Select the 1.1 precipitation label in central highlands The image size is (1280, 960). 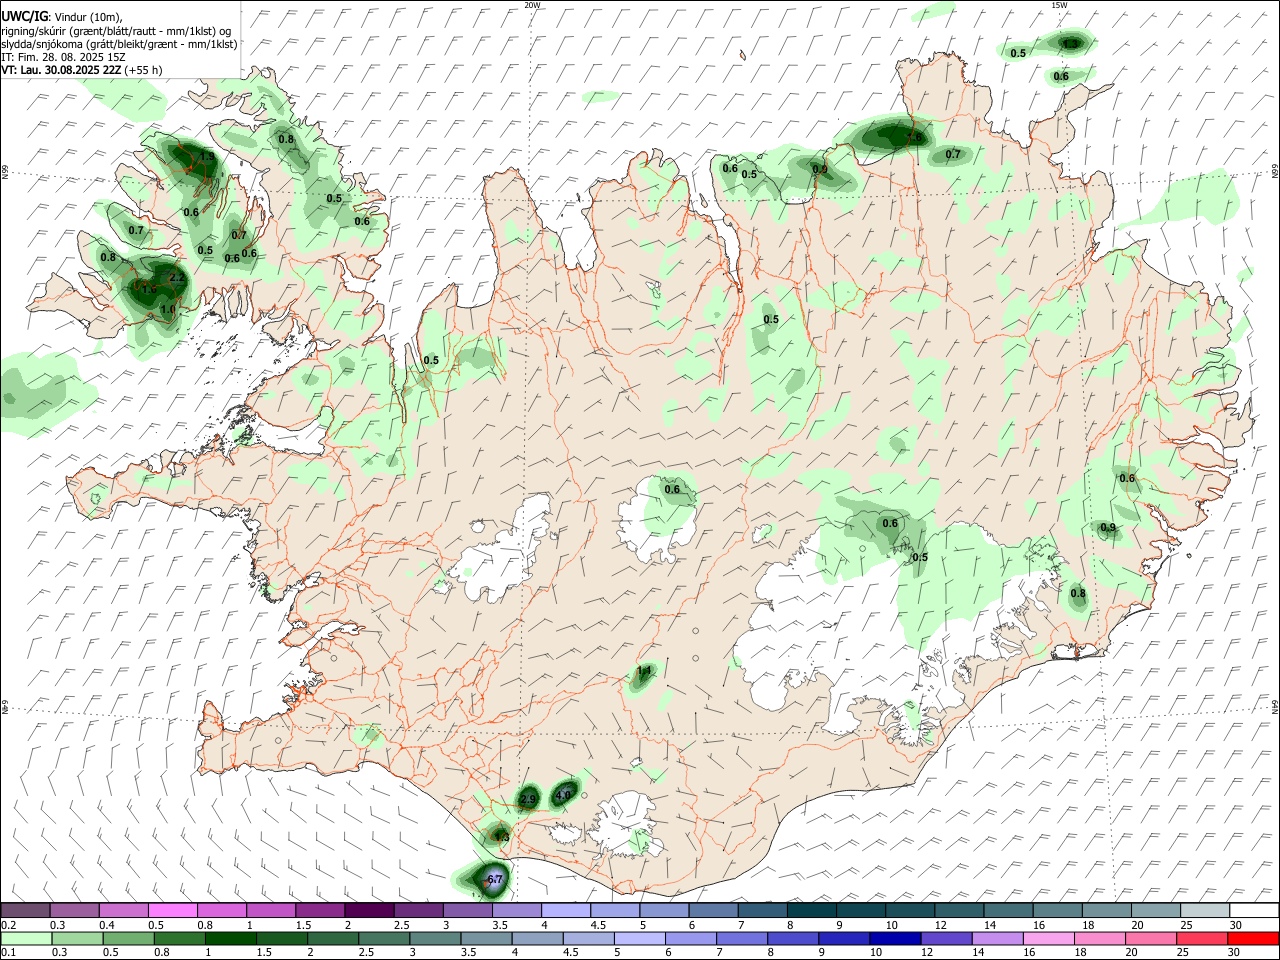click(644, 671)
